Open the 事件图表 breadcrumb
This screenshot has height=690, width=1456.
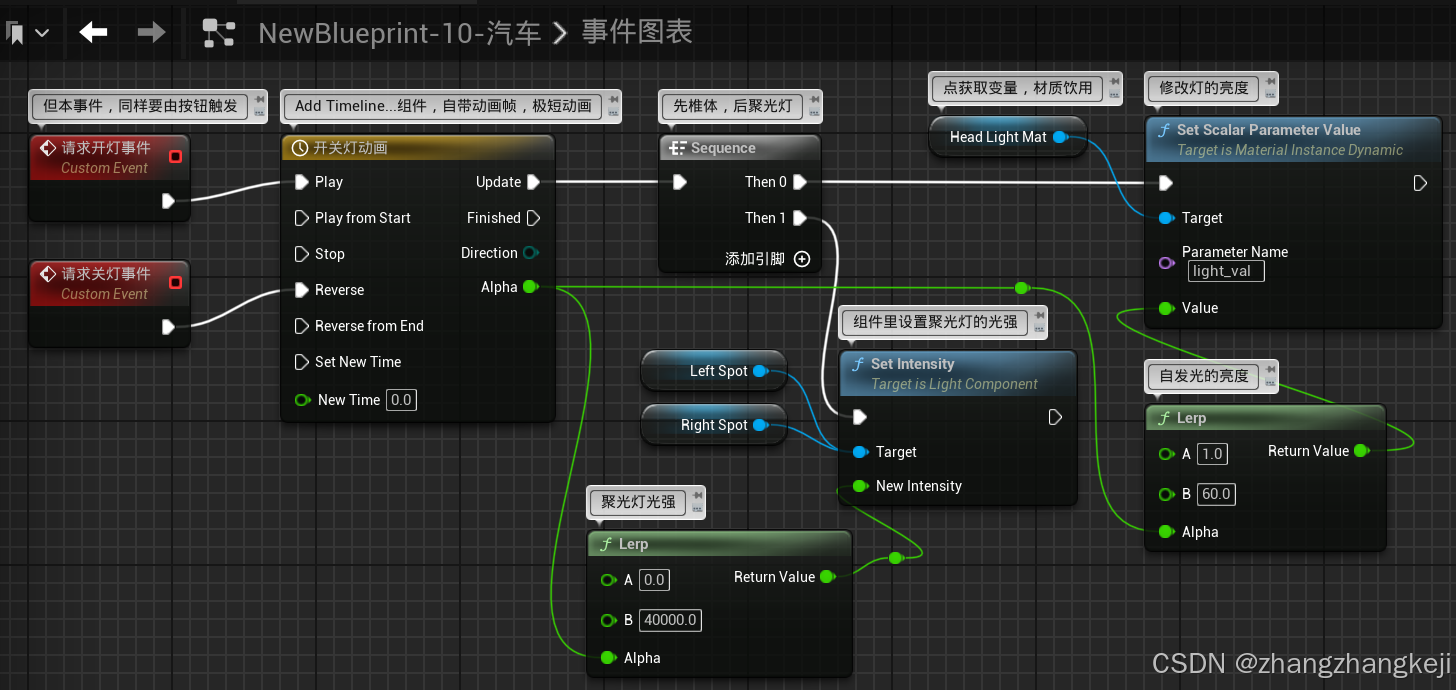637,33
